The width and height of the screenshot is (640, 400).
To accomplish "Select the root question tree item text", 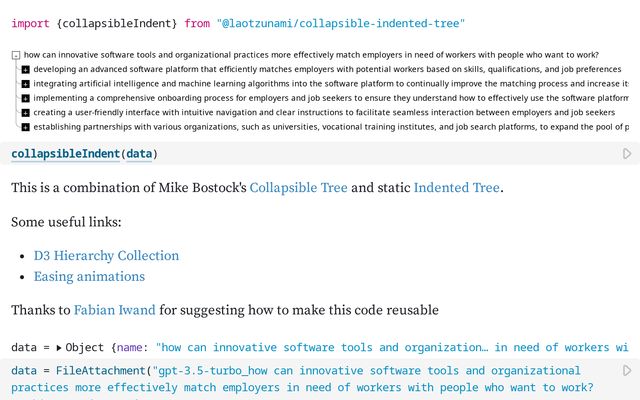I will (311, 55).
